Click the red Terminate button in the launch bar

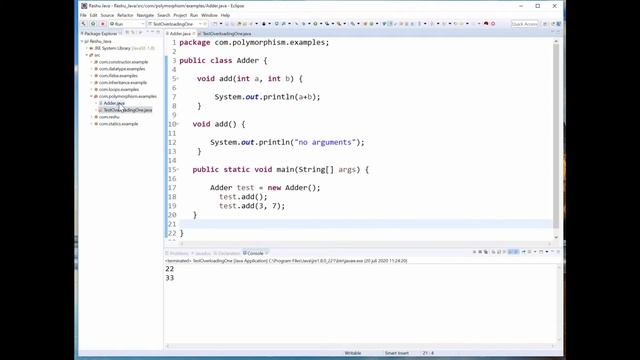coord(102,24)
